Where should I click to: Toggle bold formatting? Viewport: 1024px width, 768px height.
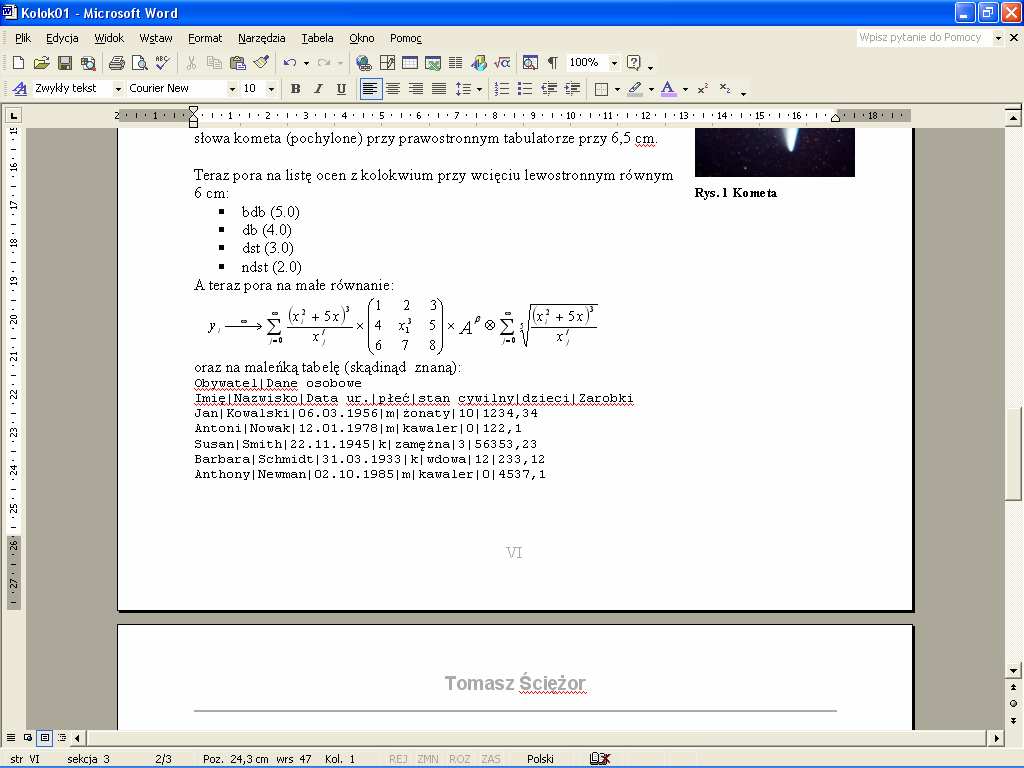[x=295, y=88]
